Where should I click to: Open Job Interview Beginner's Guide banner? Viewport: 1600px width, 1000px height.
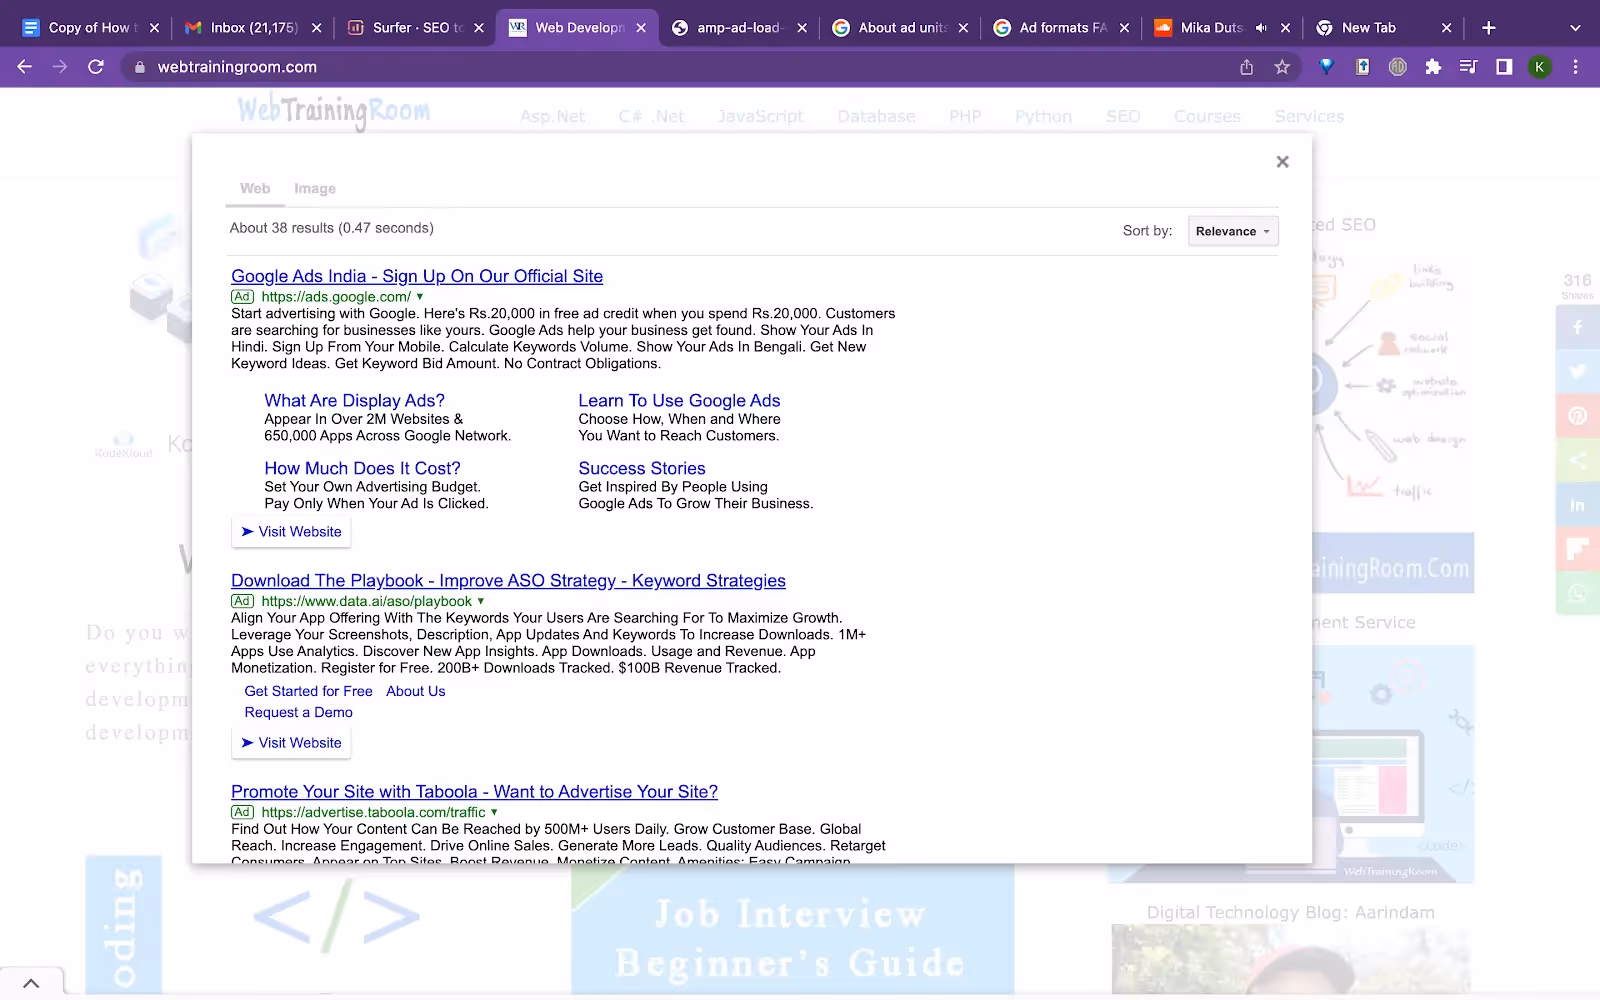792,930
